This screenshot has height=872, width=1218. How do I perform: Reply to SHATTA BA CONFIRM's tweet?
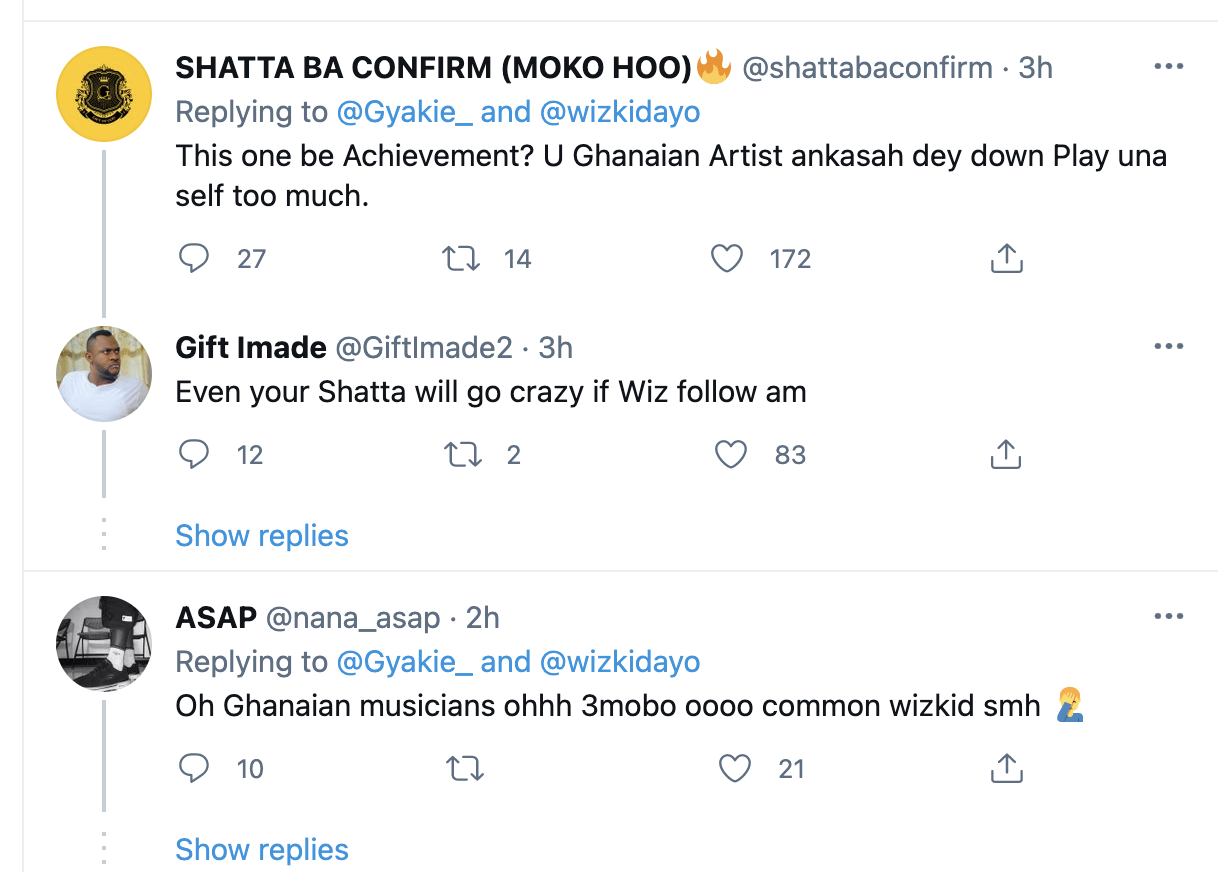tap(194, 259)
